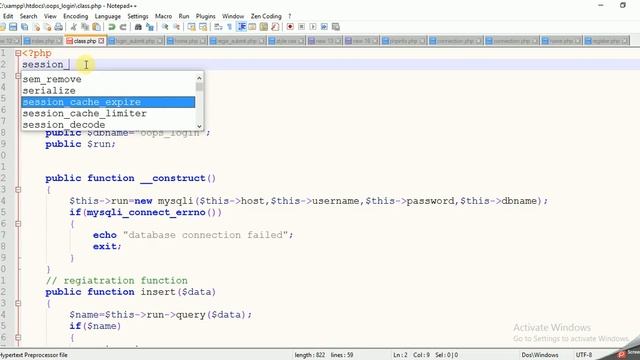Toggle synchronize vertical scrolling icon
The height and width of the screenshot is (360, 640).
point(191,27)
